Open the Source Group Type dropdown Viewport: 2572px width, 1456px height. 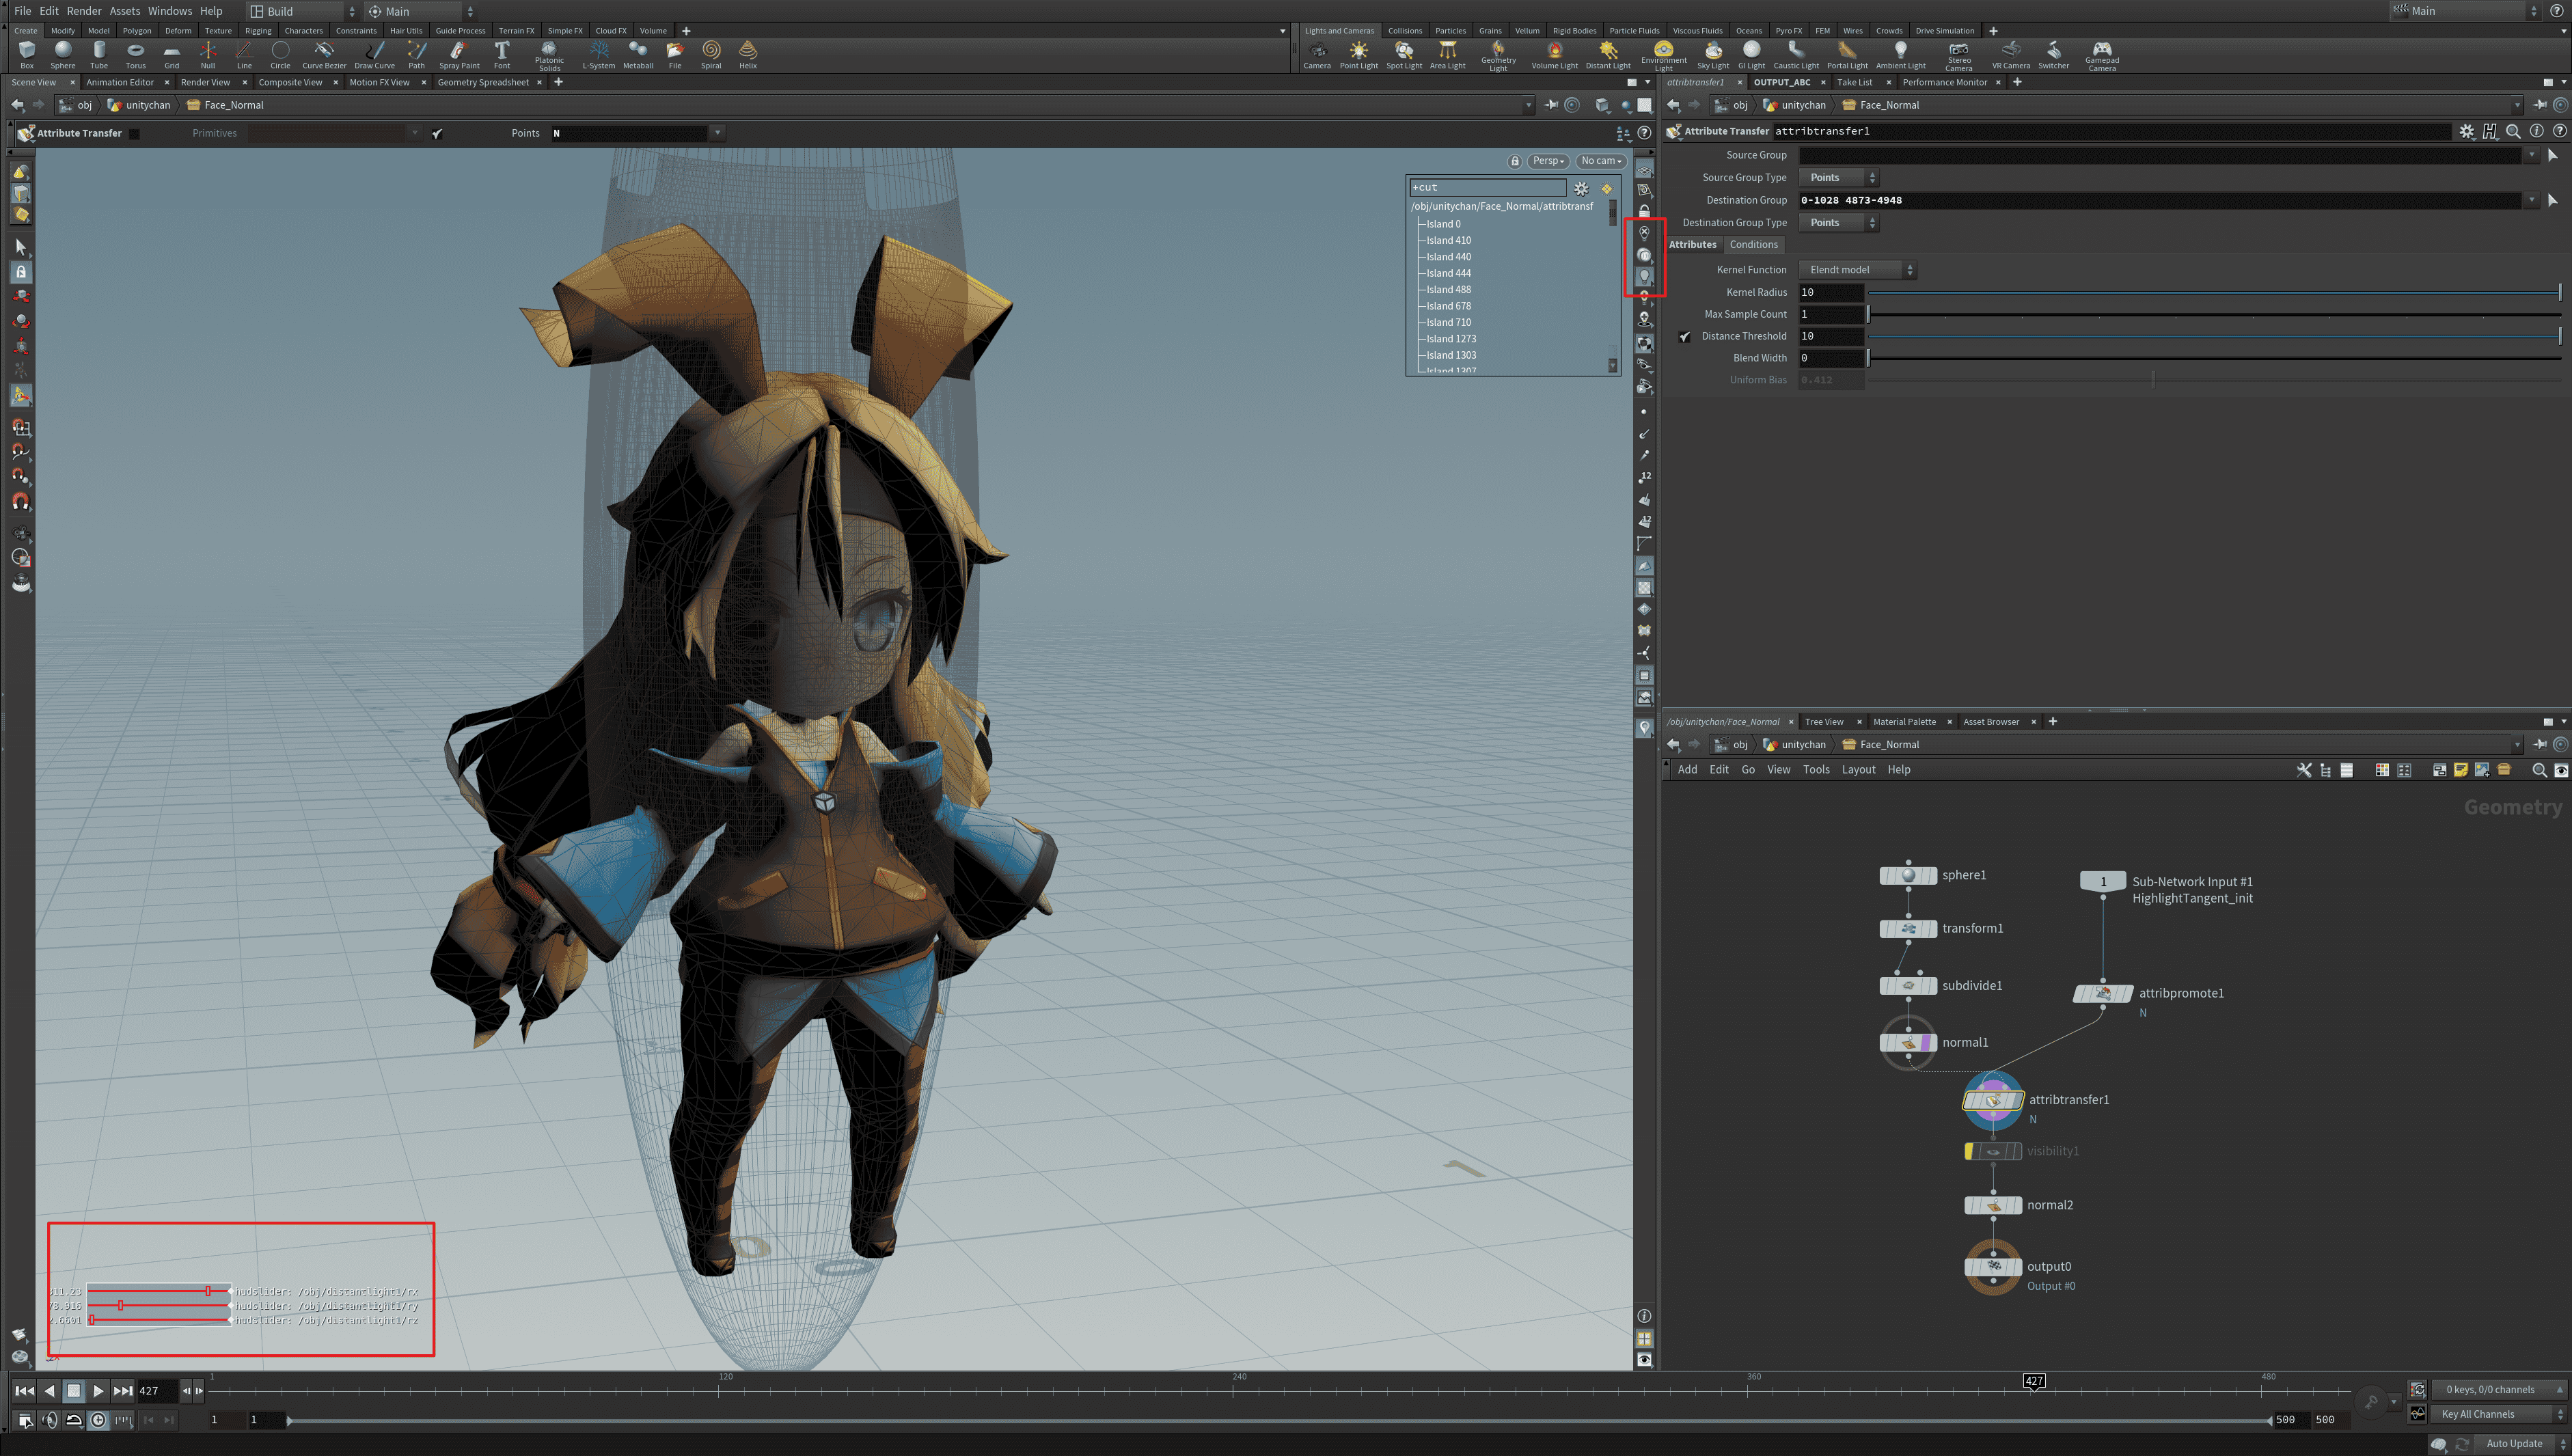[1838, 178]
